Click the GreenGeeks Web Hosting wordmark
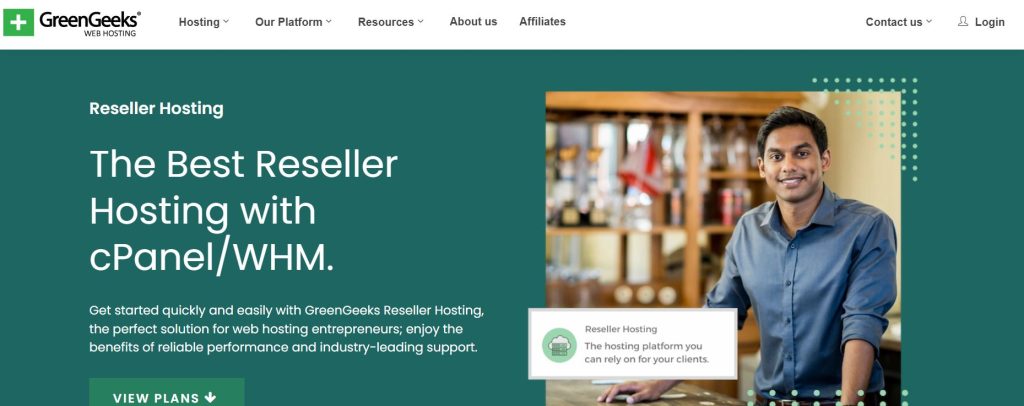The image size is (1024, 406). tap(89, 23)
